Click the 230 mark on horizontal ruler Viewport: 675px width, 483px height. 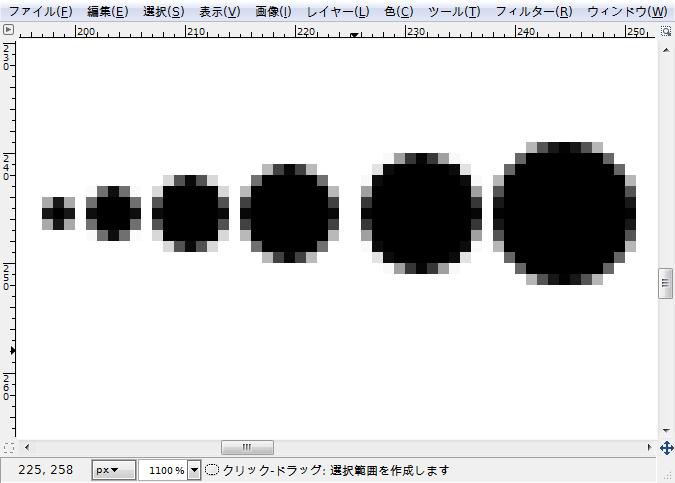(x=415, y=31)
